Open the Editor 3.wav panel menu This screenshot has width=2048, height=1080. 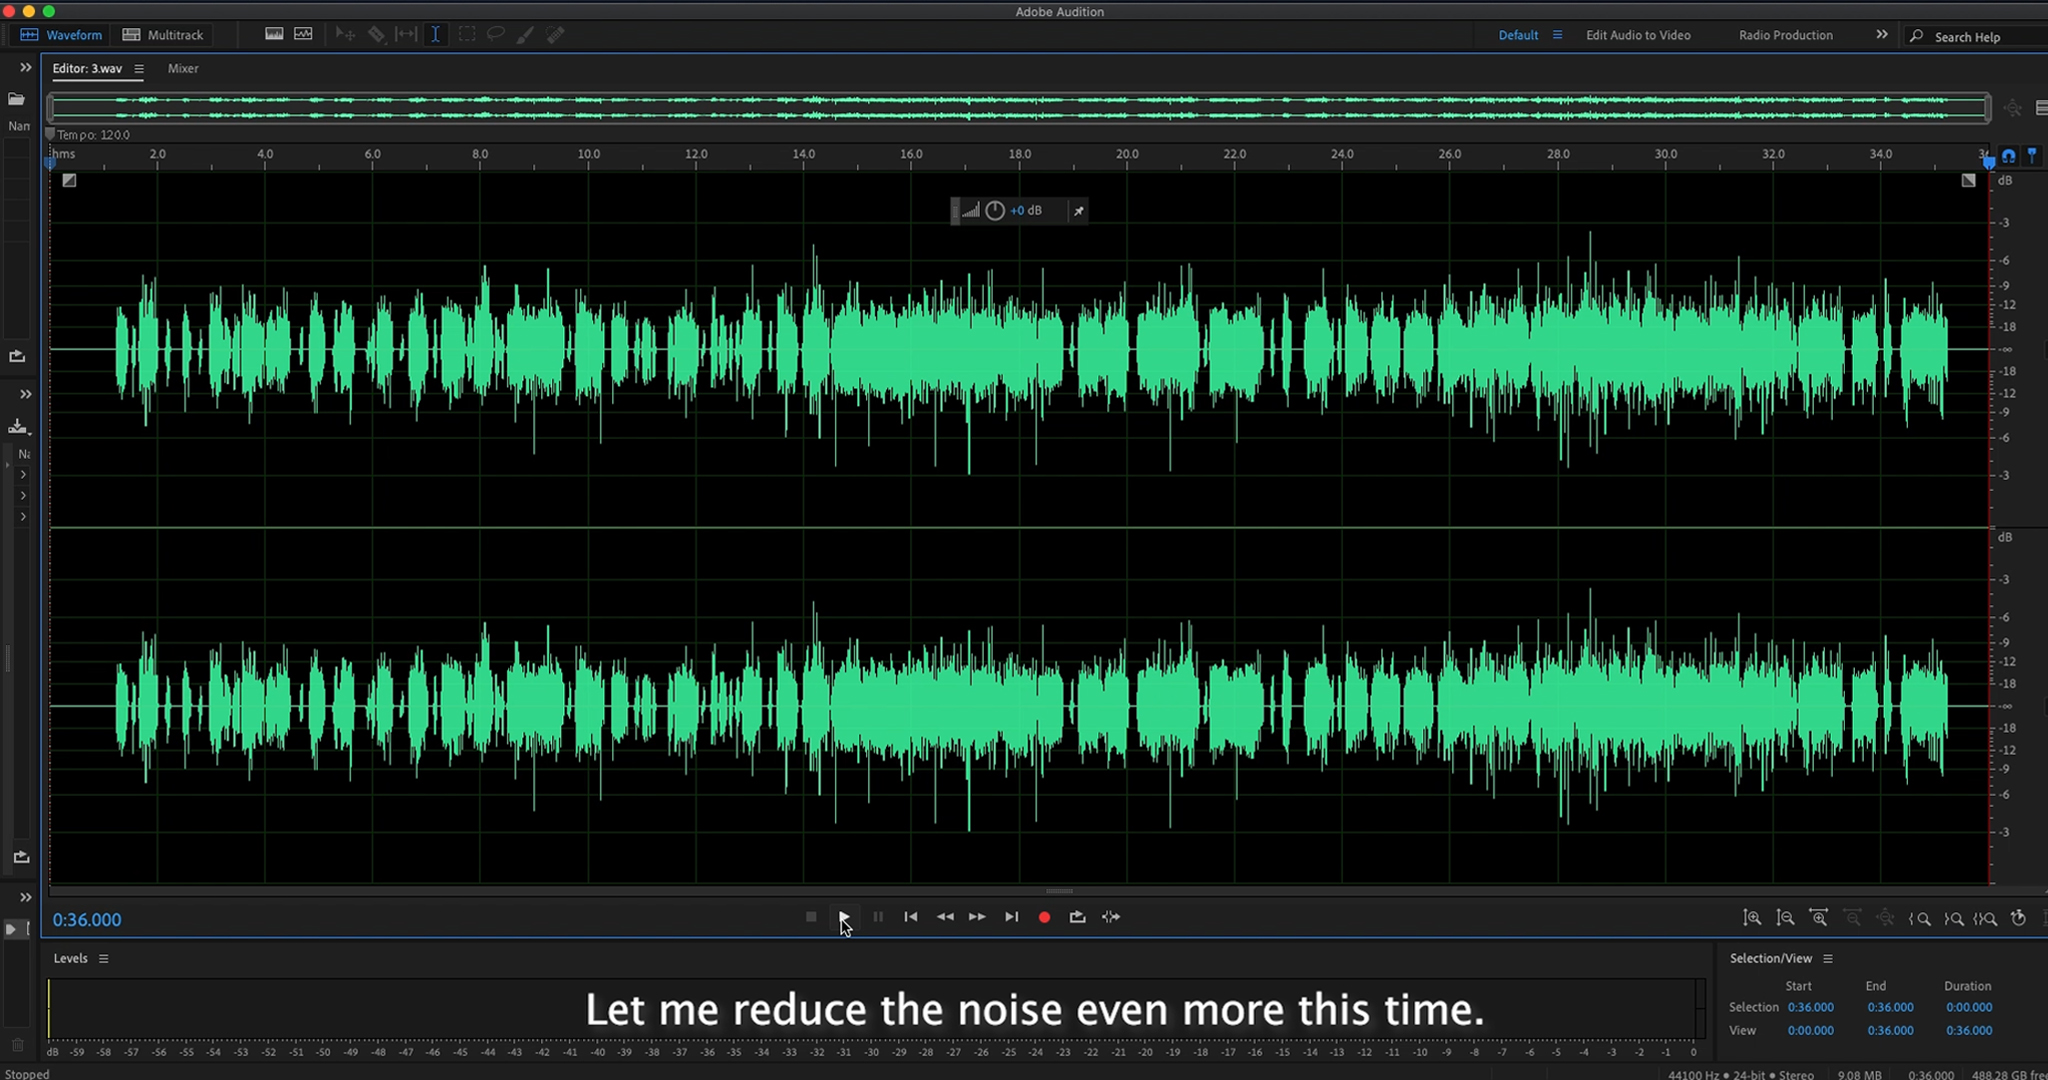click(x=139, y=69)
